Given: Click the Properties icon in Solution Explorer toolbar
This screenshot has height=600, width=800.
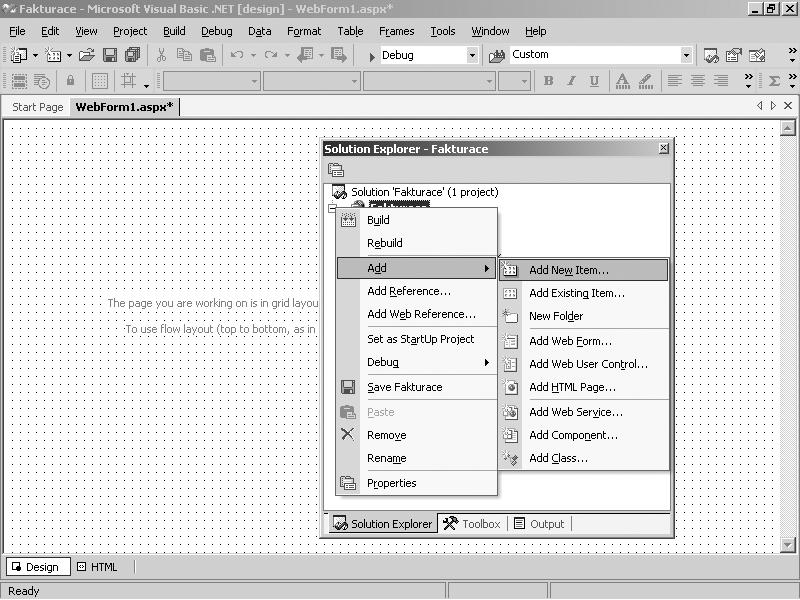Looking at the screenshot, I should click(x=336, y=170).
